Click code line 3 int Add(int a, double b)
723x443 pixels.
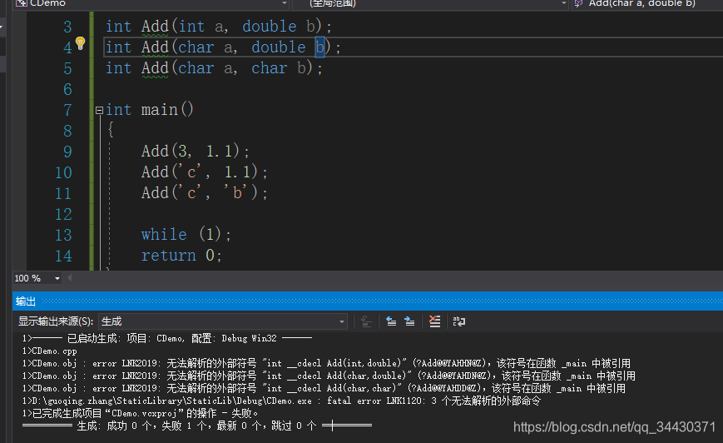219,27
